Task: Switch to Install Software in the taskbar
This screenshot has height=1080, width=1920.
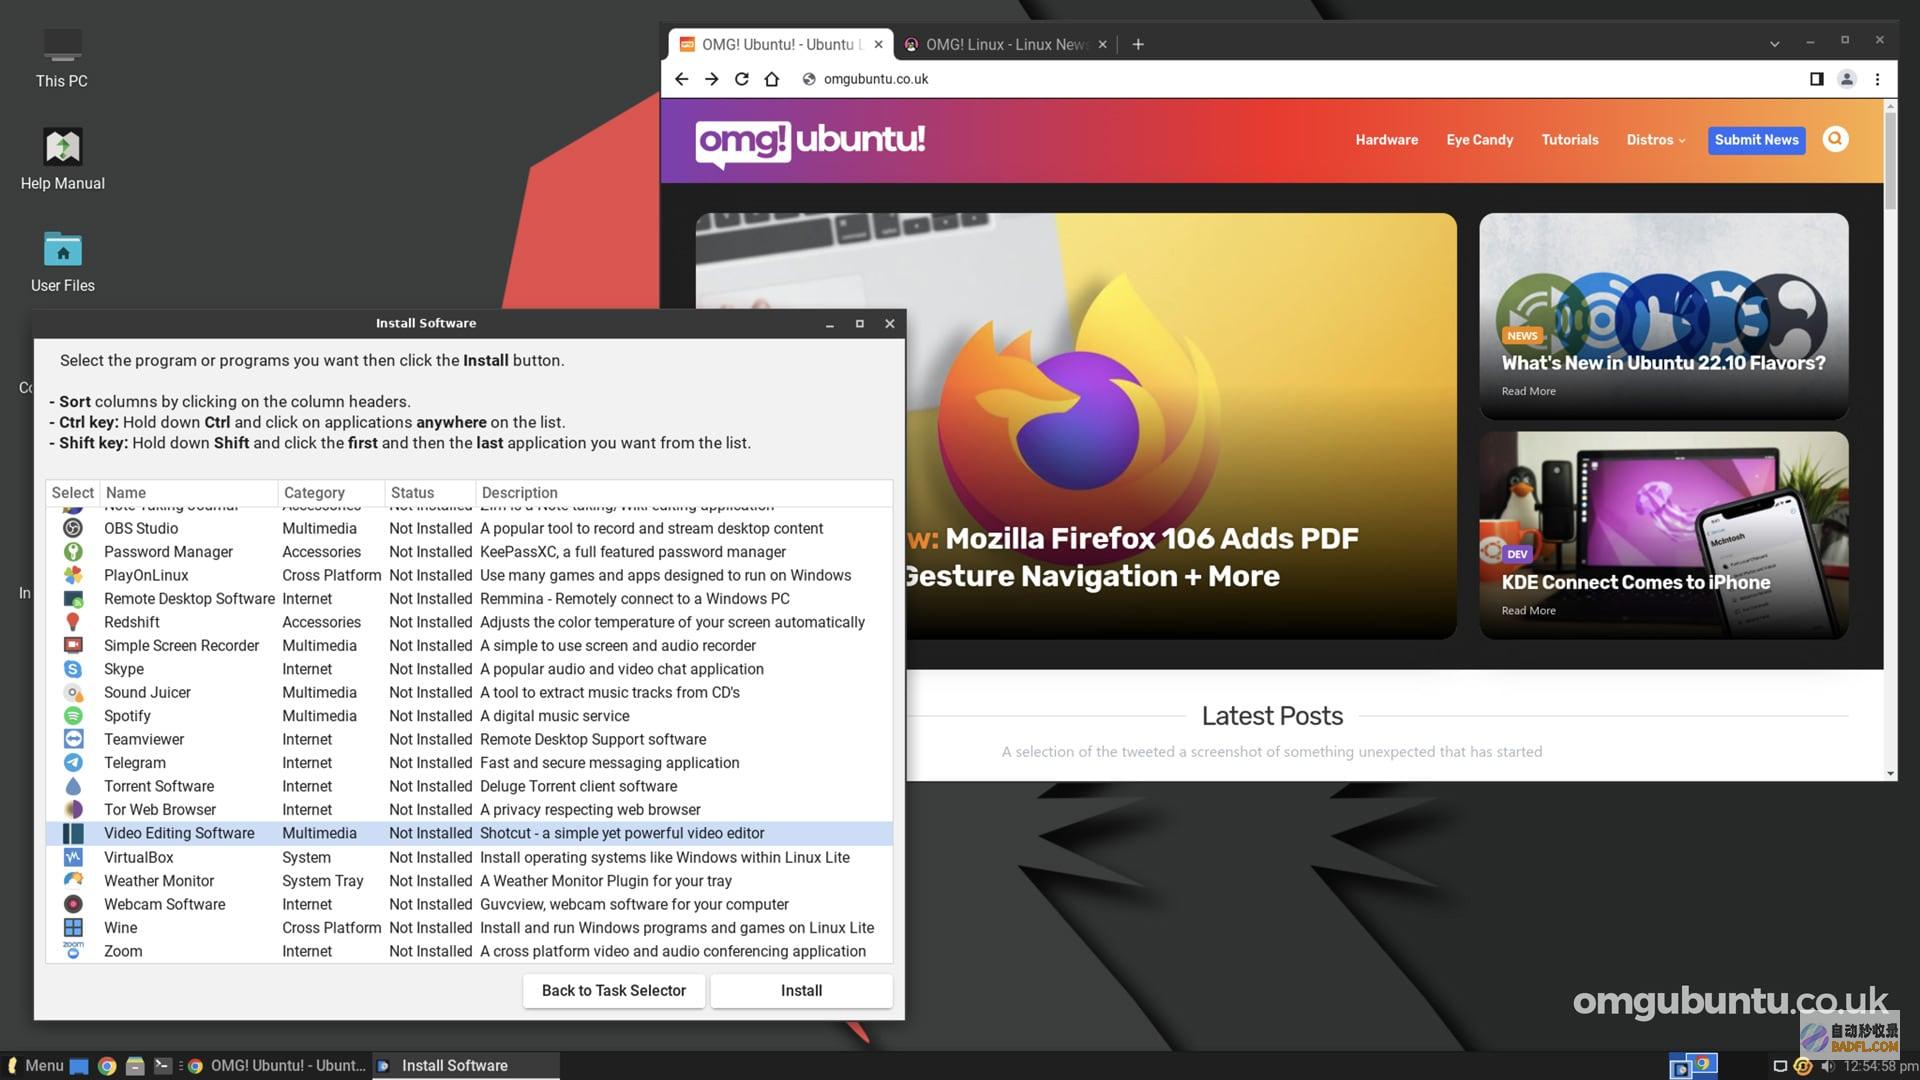Action: [466, 1066]
